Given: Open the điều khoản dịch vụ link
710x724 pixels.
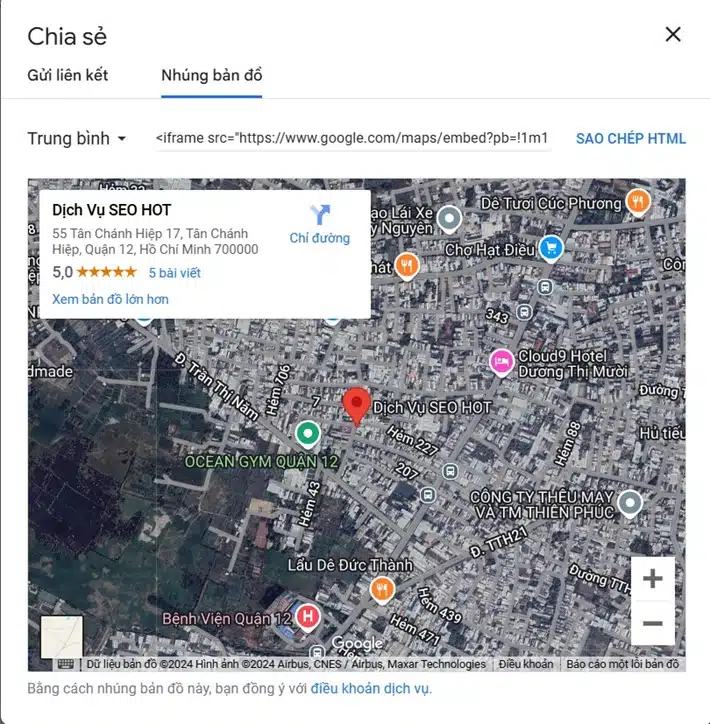Looking at the screenshot, I should (x=370, y=688).
